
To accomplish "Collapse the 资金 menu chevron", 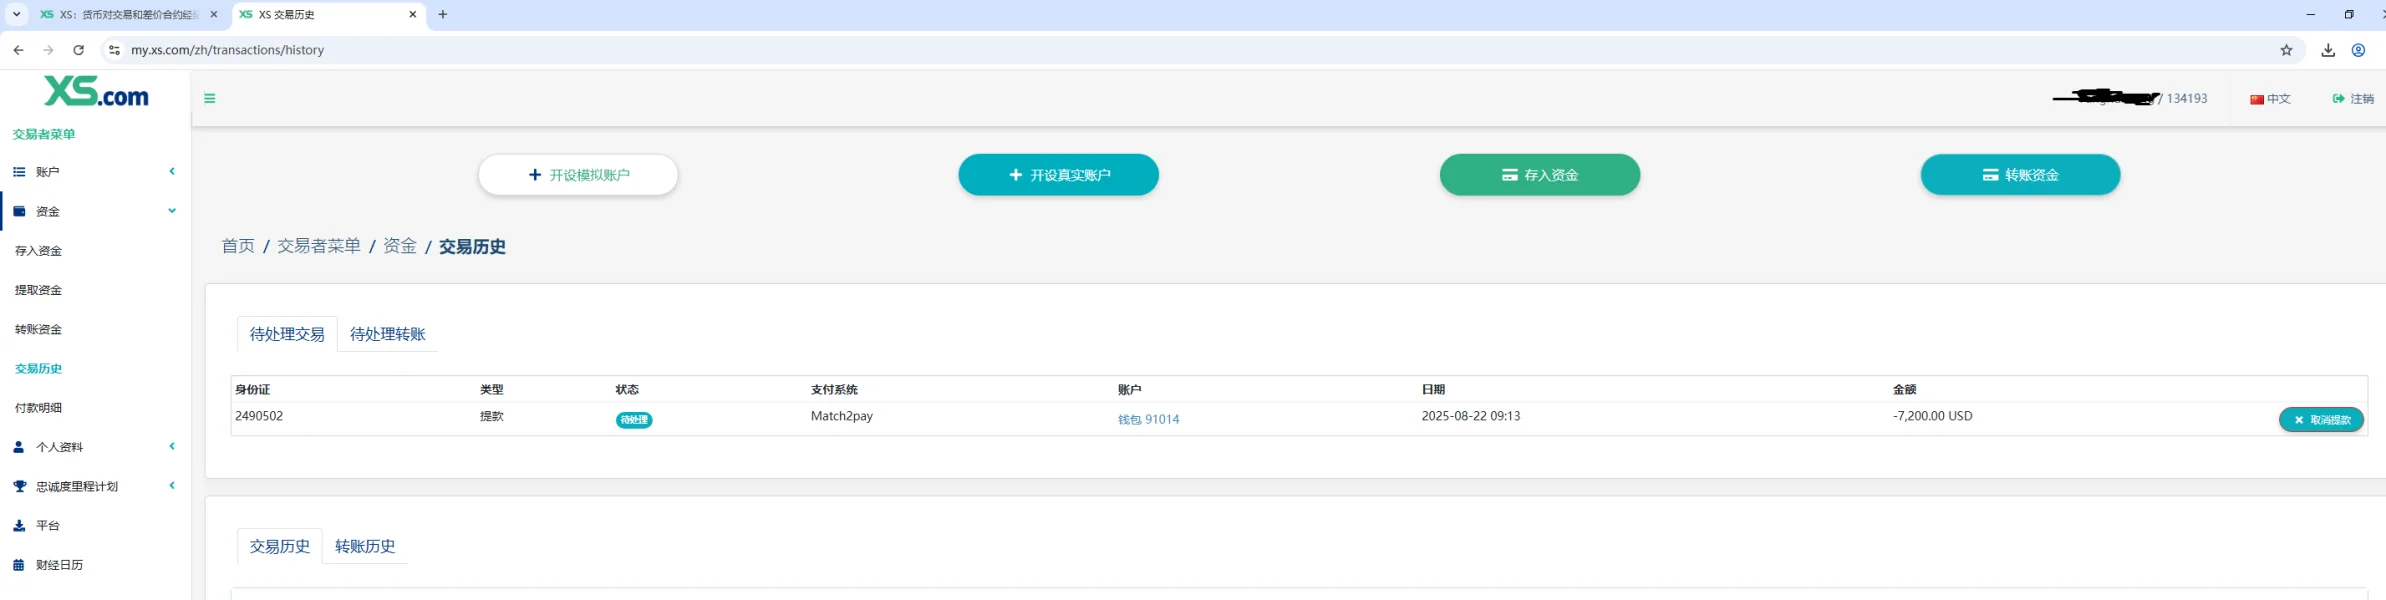I will click(x=172, y=211).
